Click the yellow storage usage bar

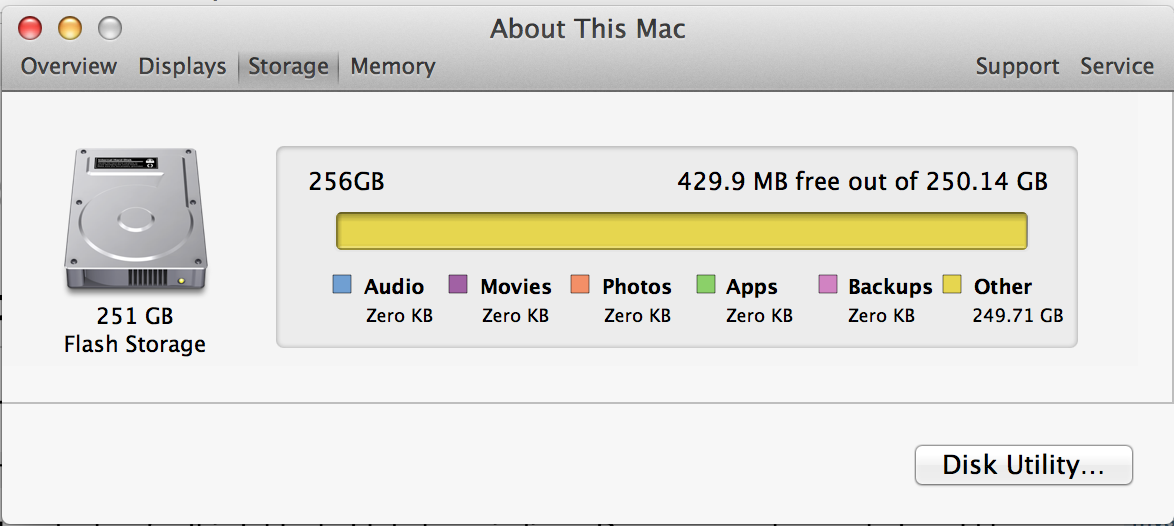click(681, 231)
